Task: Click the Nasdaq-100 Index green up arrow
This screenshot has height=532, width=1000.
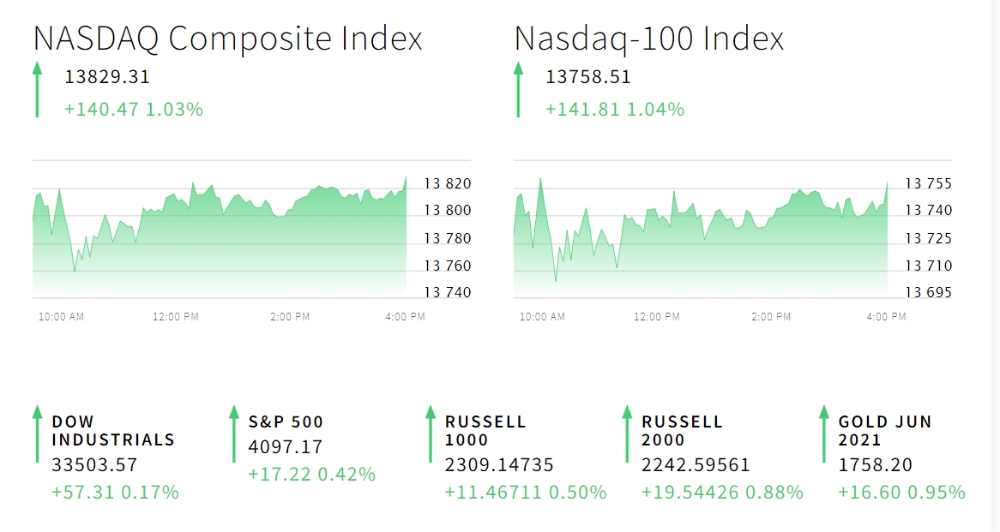Action: click(518, 89)
